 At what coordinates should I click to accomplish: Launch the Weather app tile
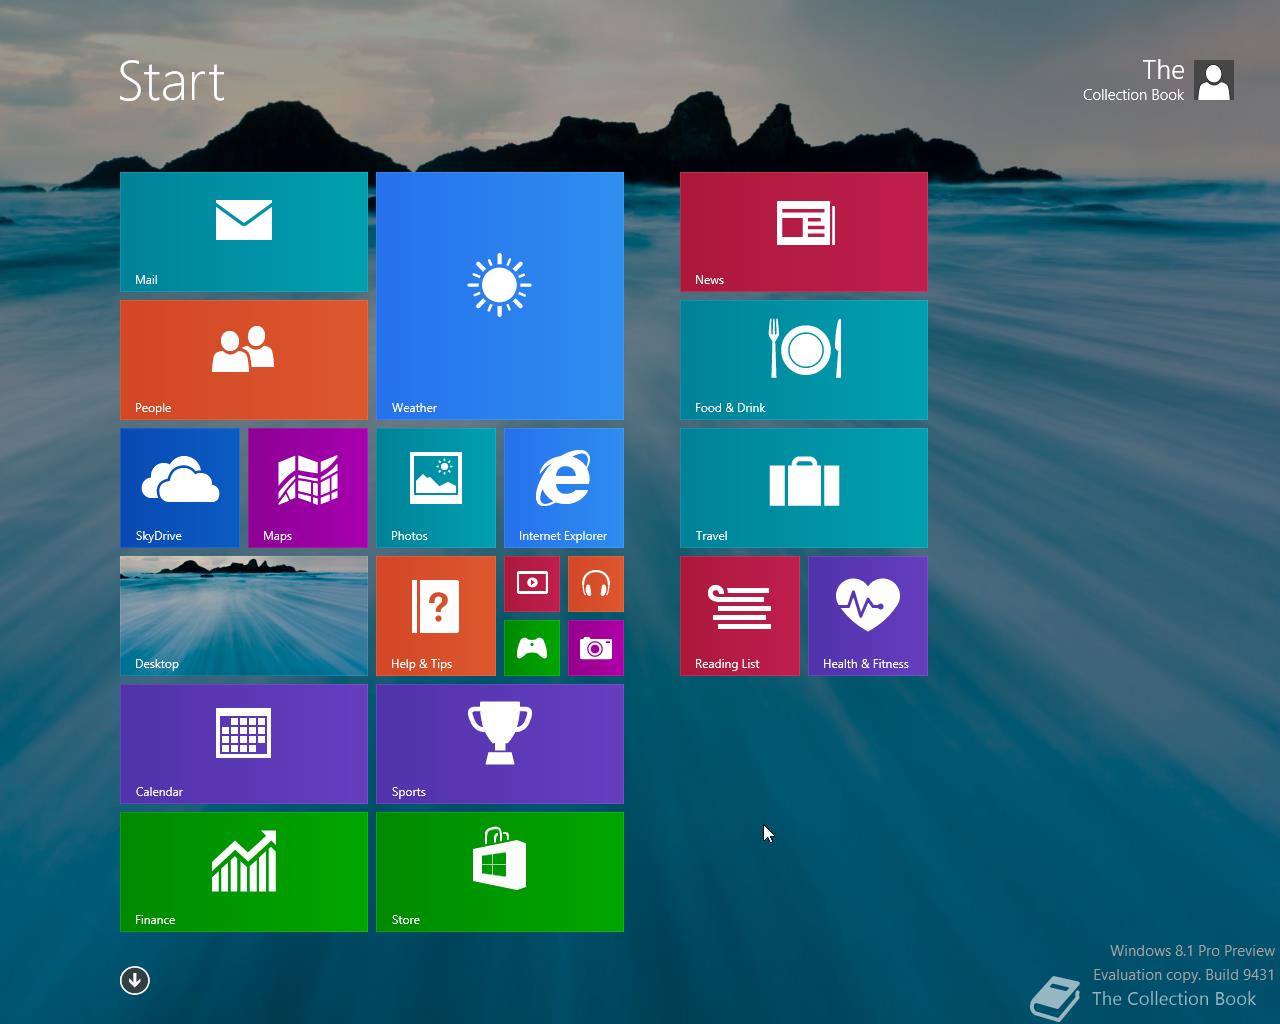click(x=500, y=296)
